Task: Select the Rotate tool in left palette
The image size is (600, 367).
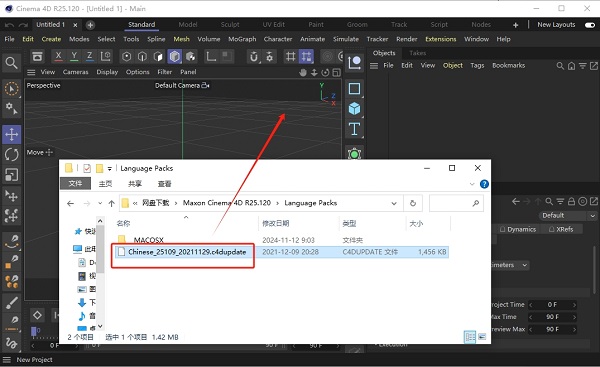Action: coord(11,155)
